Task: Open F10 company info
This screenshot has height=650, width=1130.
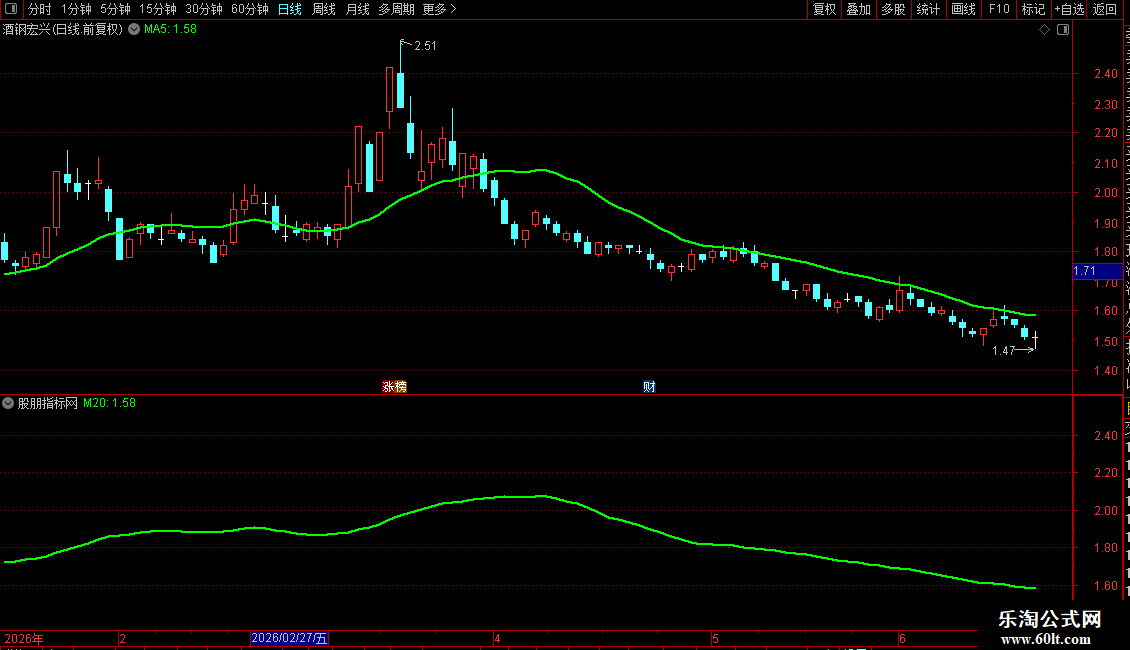Action: (x=999, y=9)
